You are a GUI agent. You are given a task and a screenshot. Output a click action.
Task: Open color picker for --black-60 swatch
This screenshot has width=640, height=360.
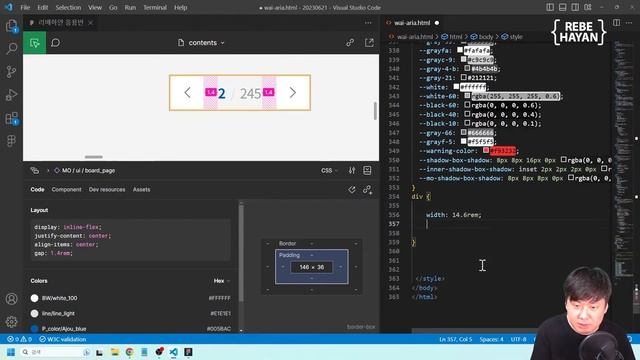point(467,105)
